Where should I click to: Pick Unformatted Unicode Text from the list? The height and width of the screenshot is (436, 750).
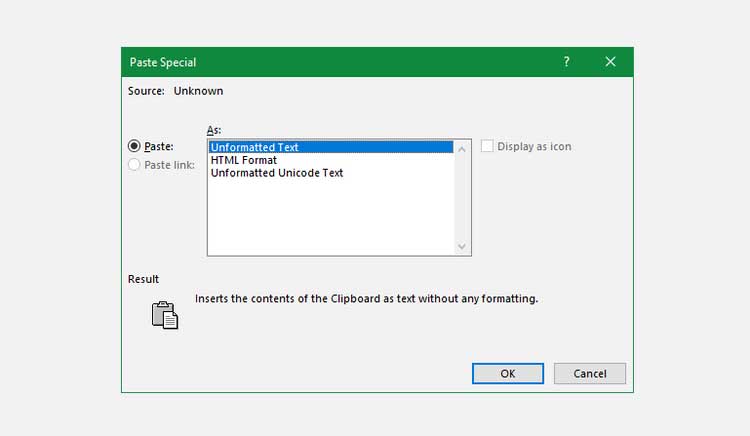277,173
